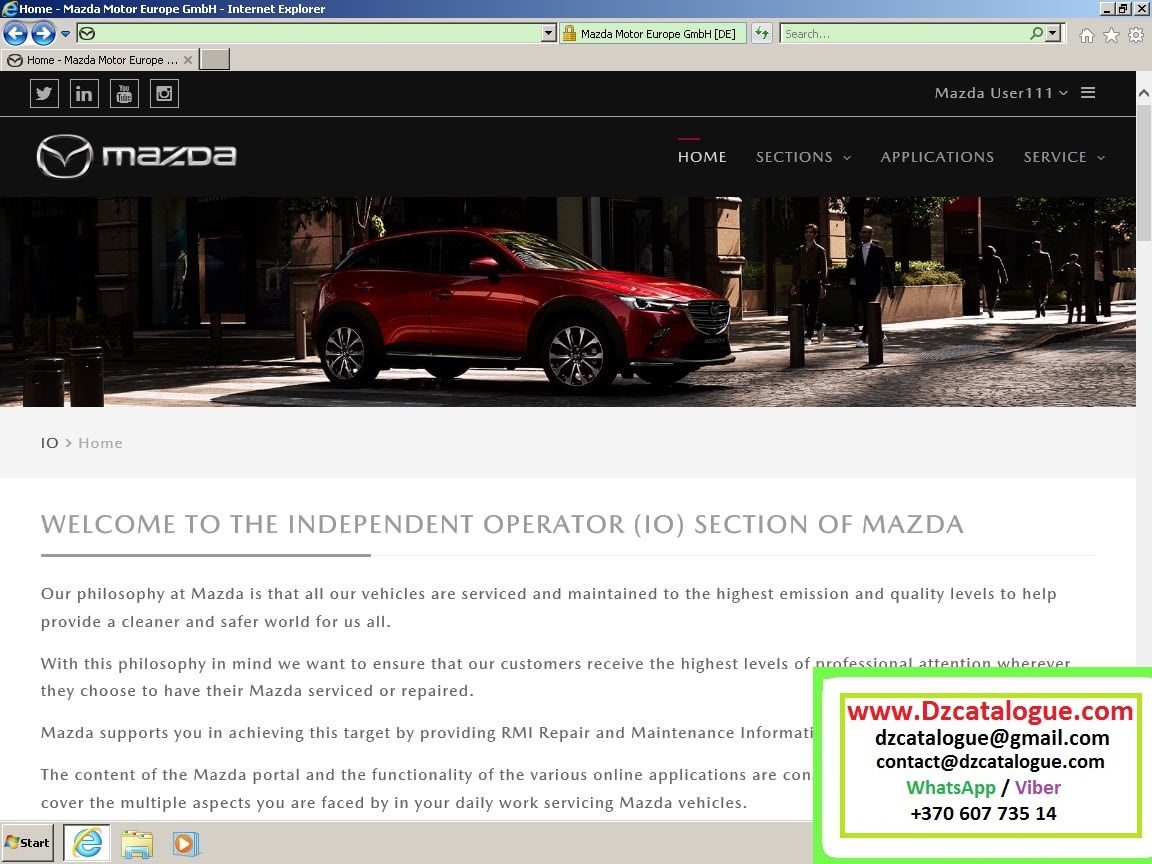Click the page favicon in address bar

click(87, 33)
